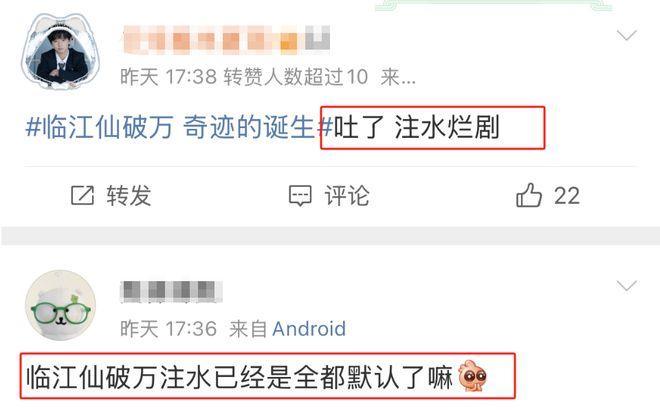
Task: Click the repost share icon
Action: 82,195
